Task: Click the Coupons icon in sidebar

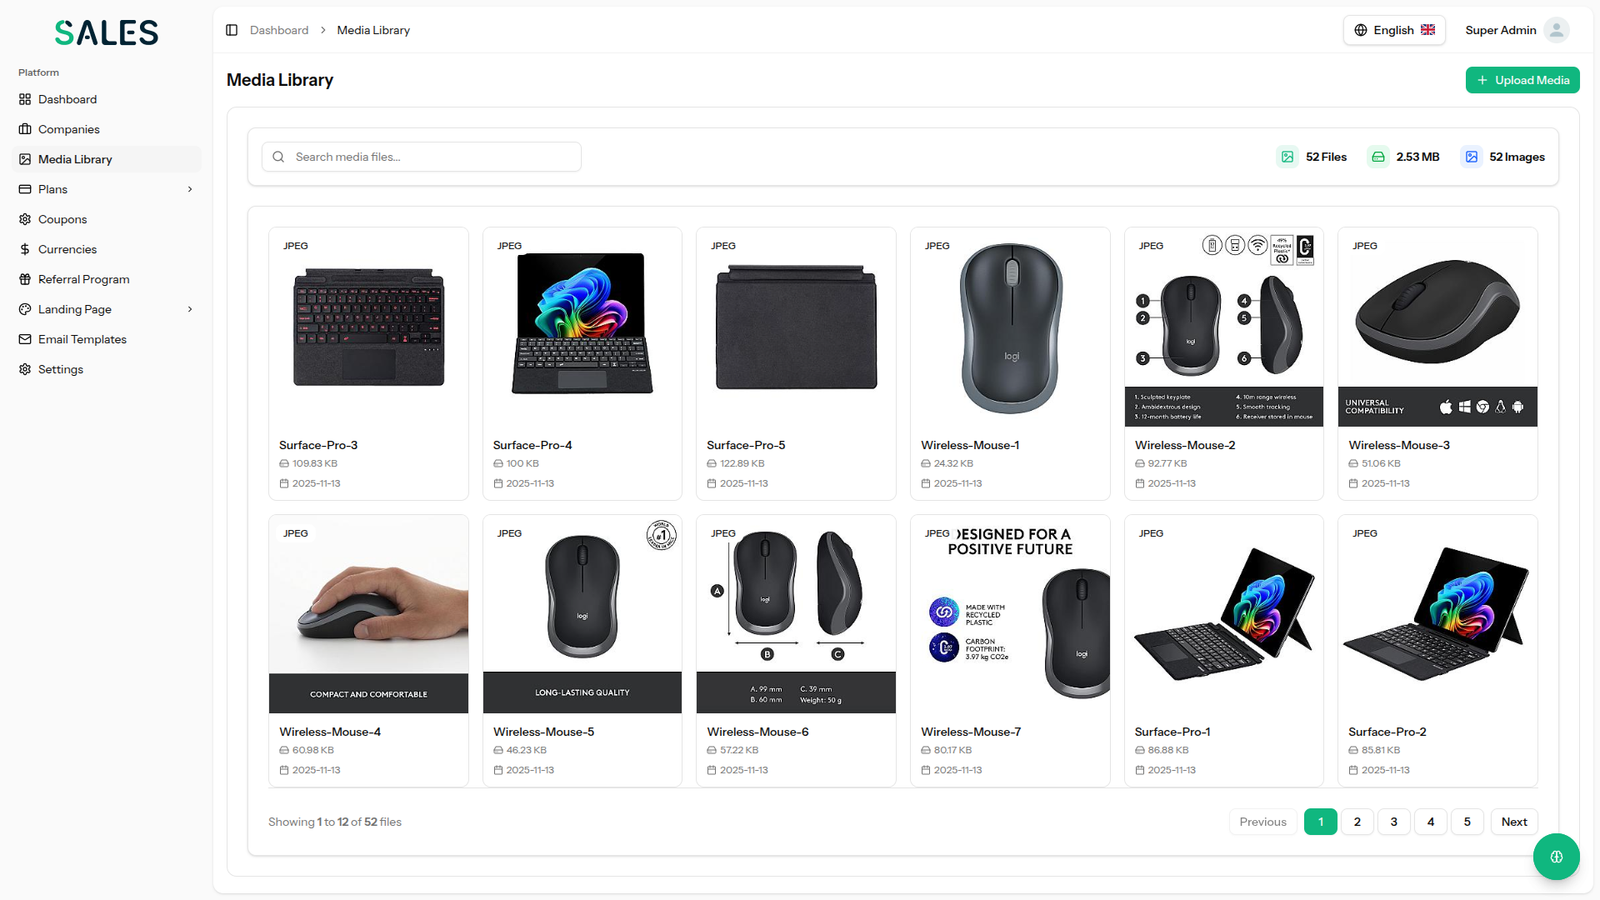Action: (25, 219)
